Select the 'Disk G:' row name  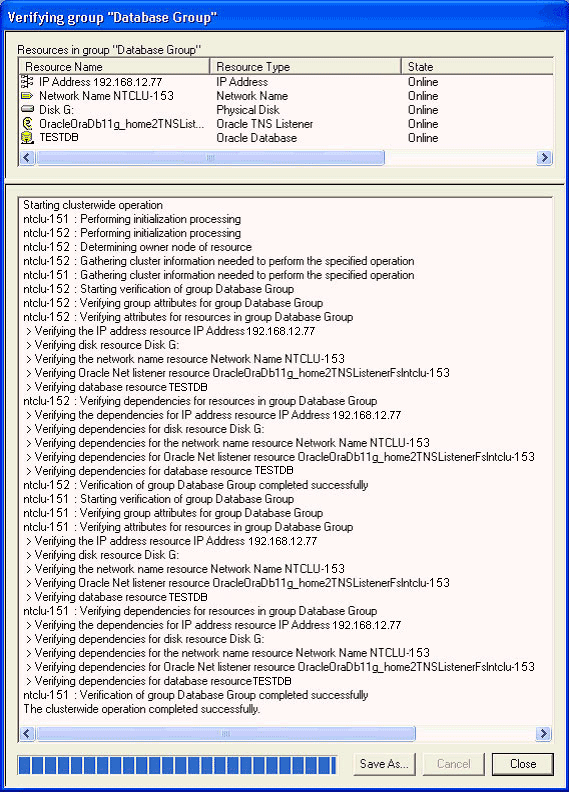[x=57, y=110]
